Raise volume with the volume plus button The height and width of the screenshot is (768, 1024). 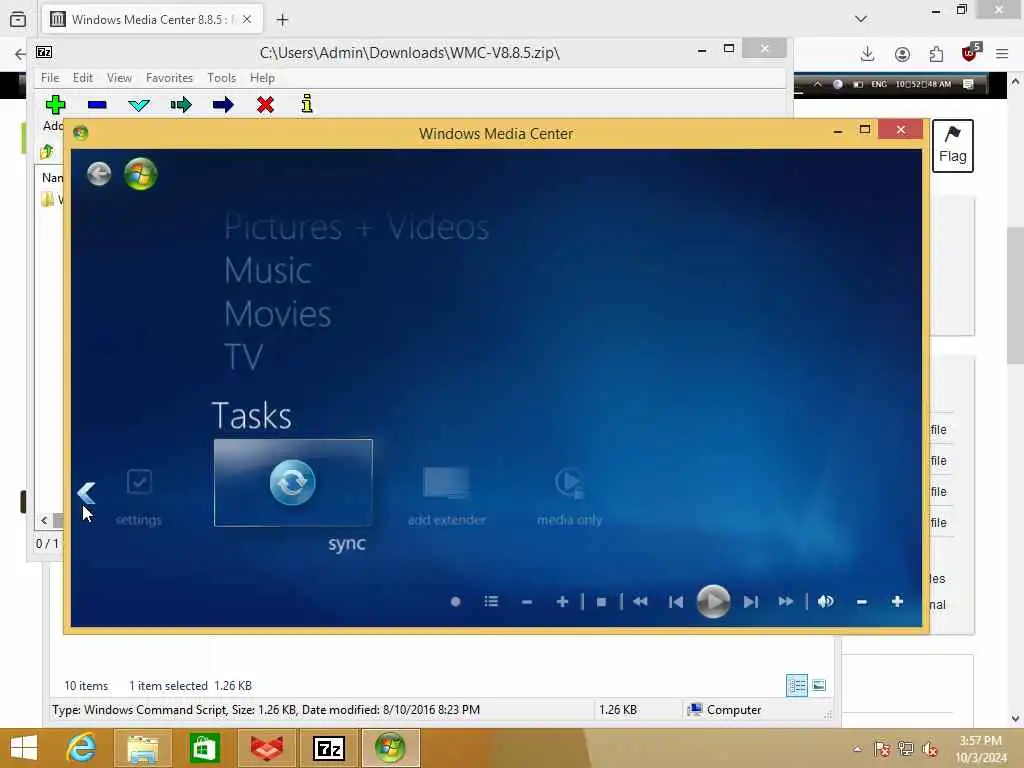tap(897, 601)
